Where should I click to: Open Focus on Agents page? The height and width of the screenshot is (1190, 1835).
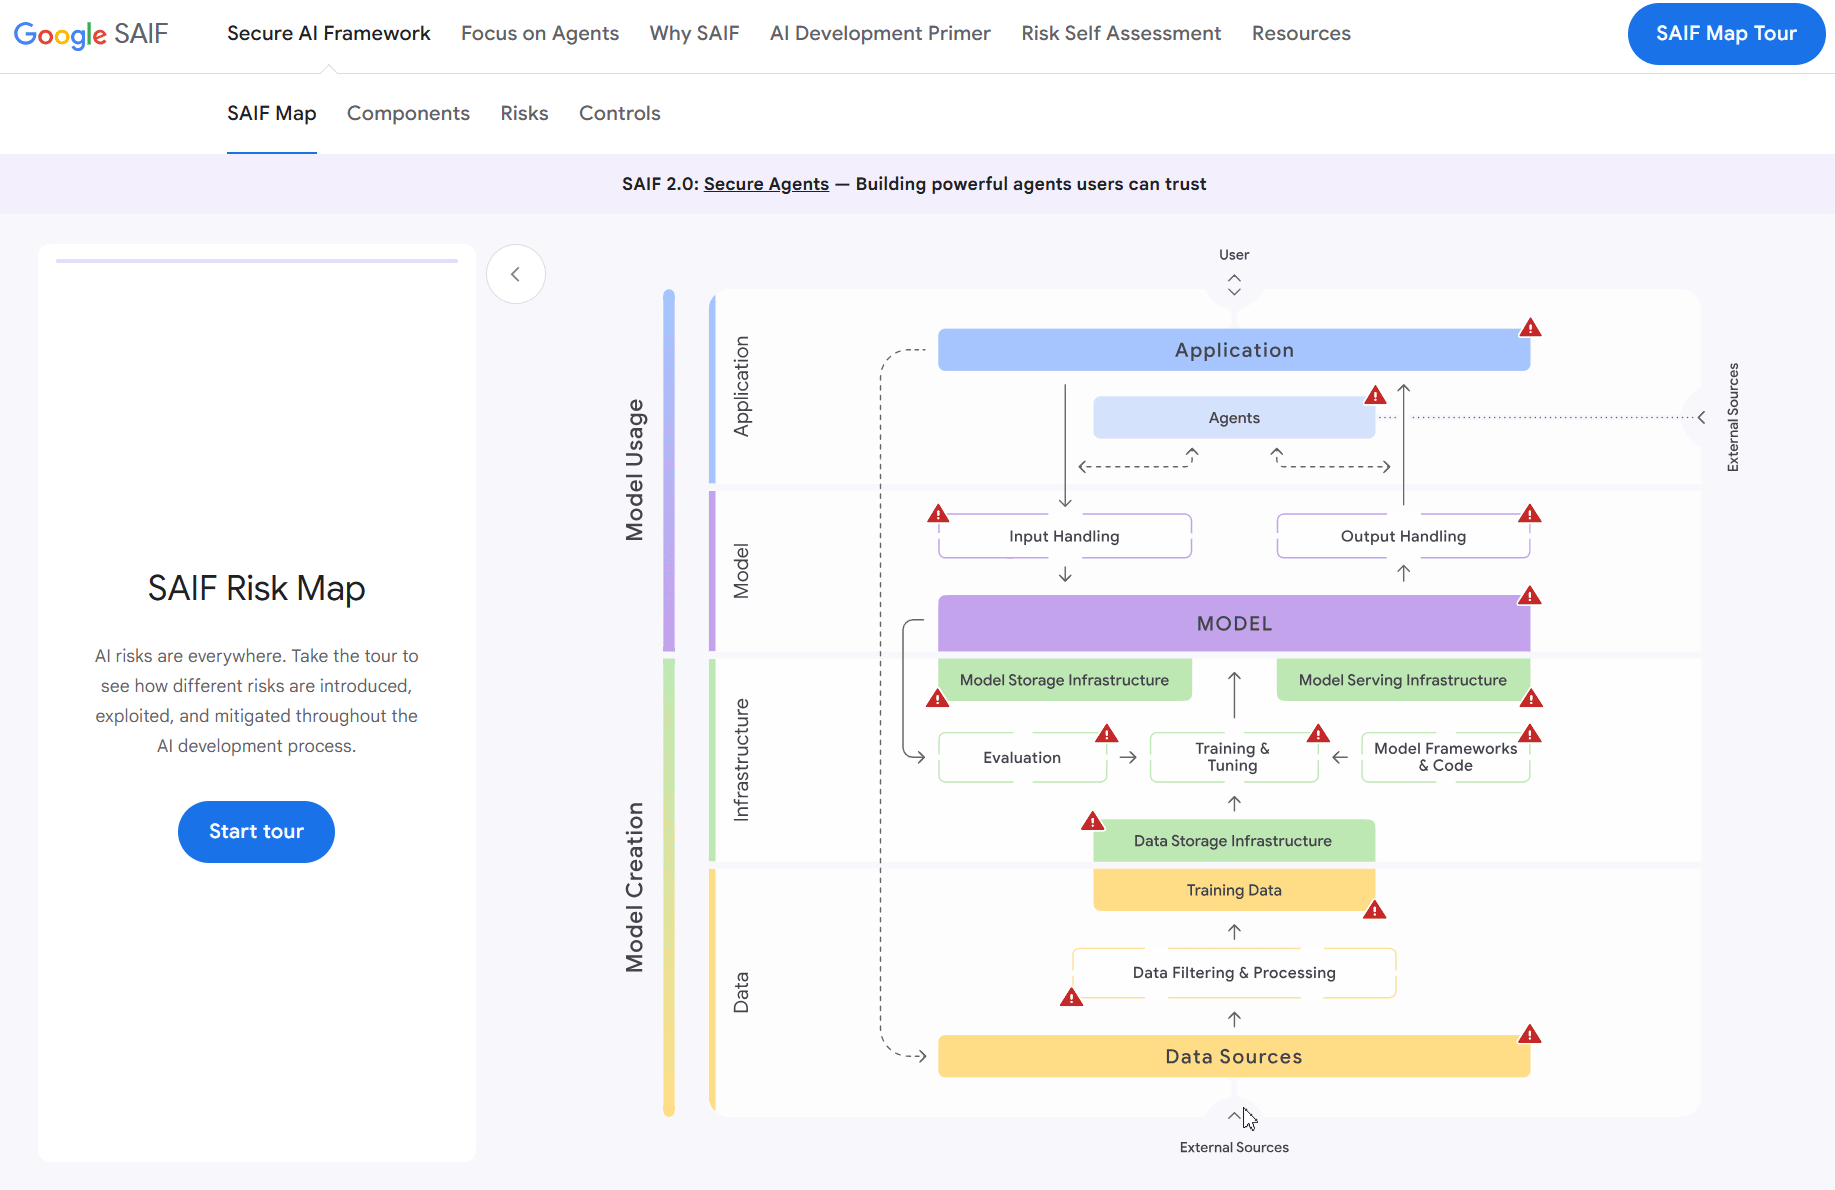[x=540, y=33]
